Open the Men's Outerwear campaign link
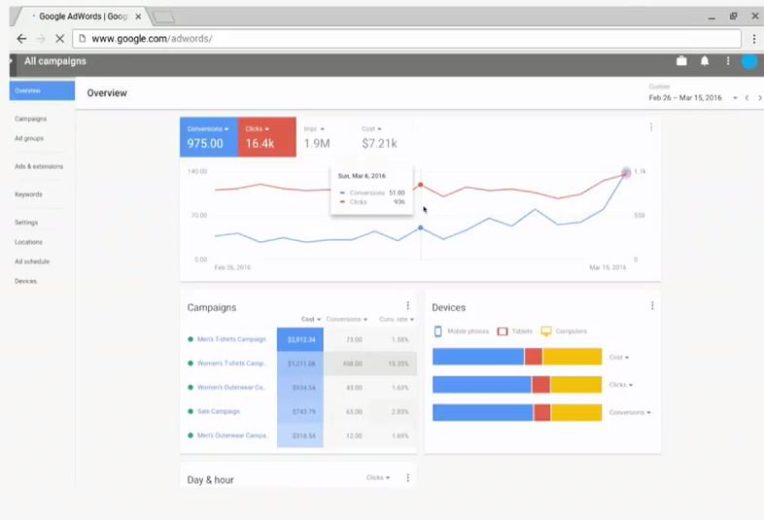This screenshot has height=520, width=764. pyautogui.click(x=232, y=435)
